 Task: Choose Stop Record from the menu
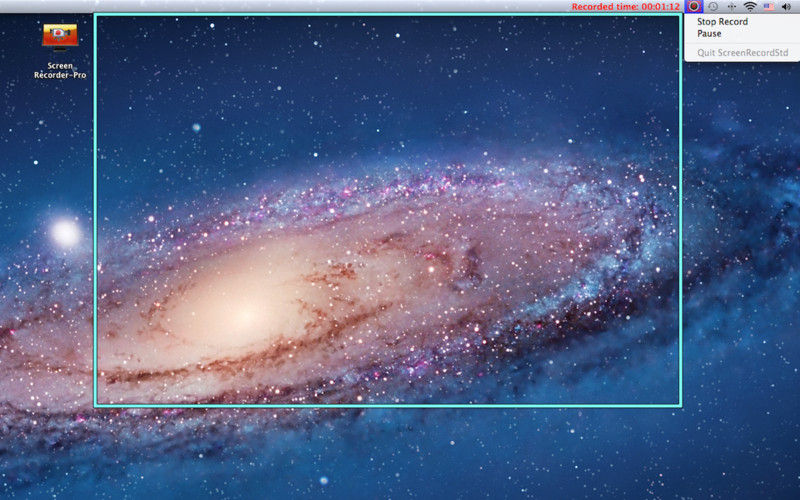click(722, 22)
